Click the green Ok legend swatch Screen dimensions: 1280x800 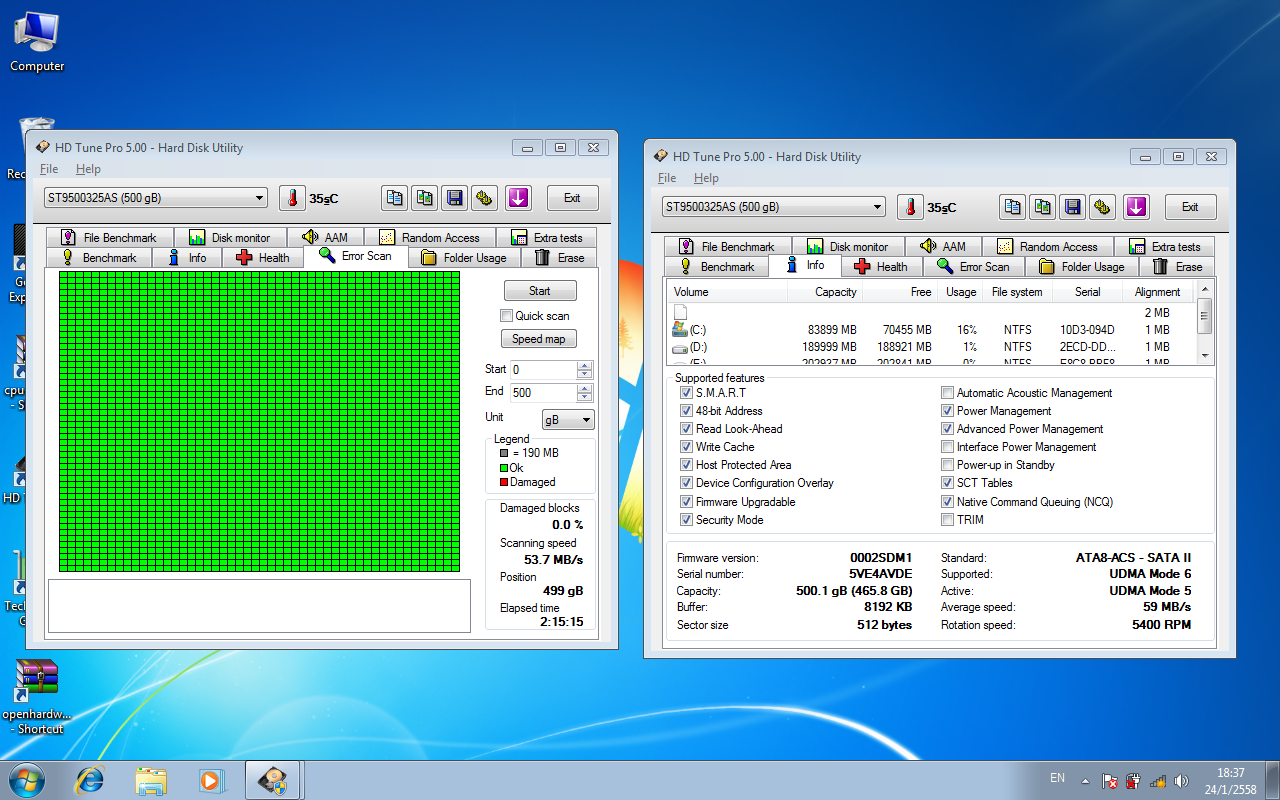tap(504, 468)
